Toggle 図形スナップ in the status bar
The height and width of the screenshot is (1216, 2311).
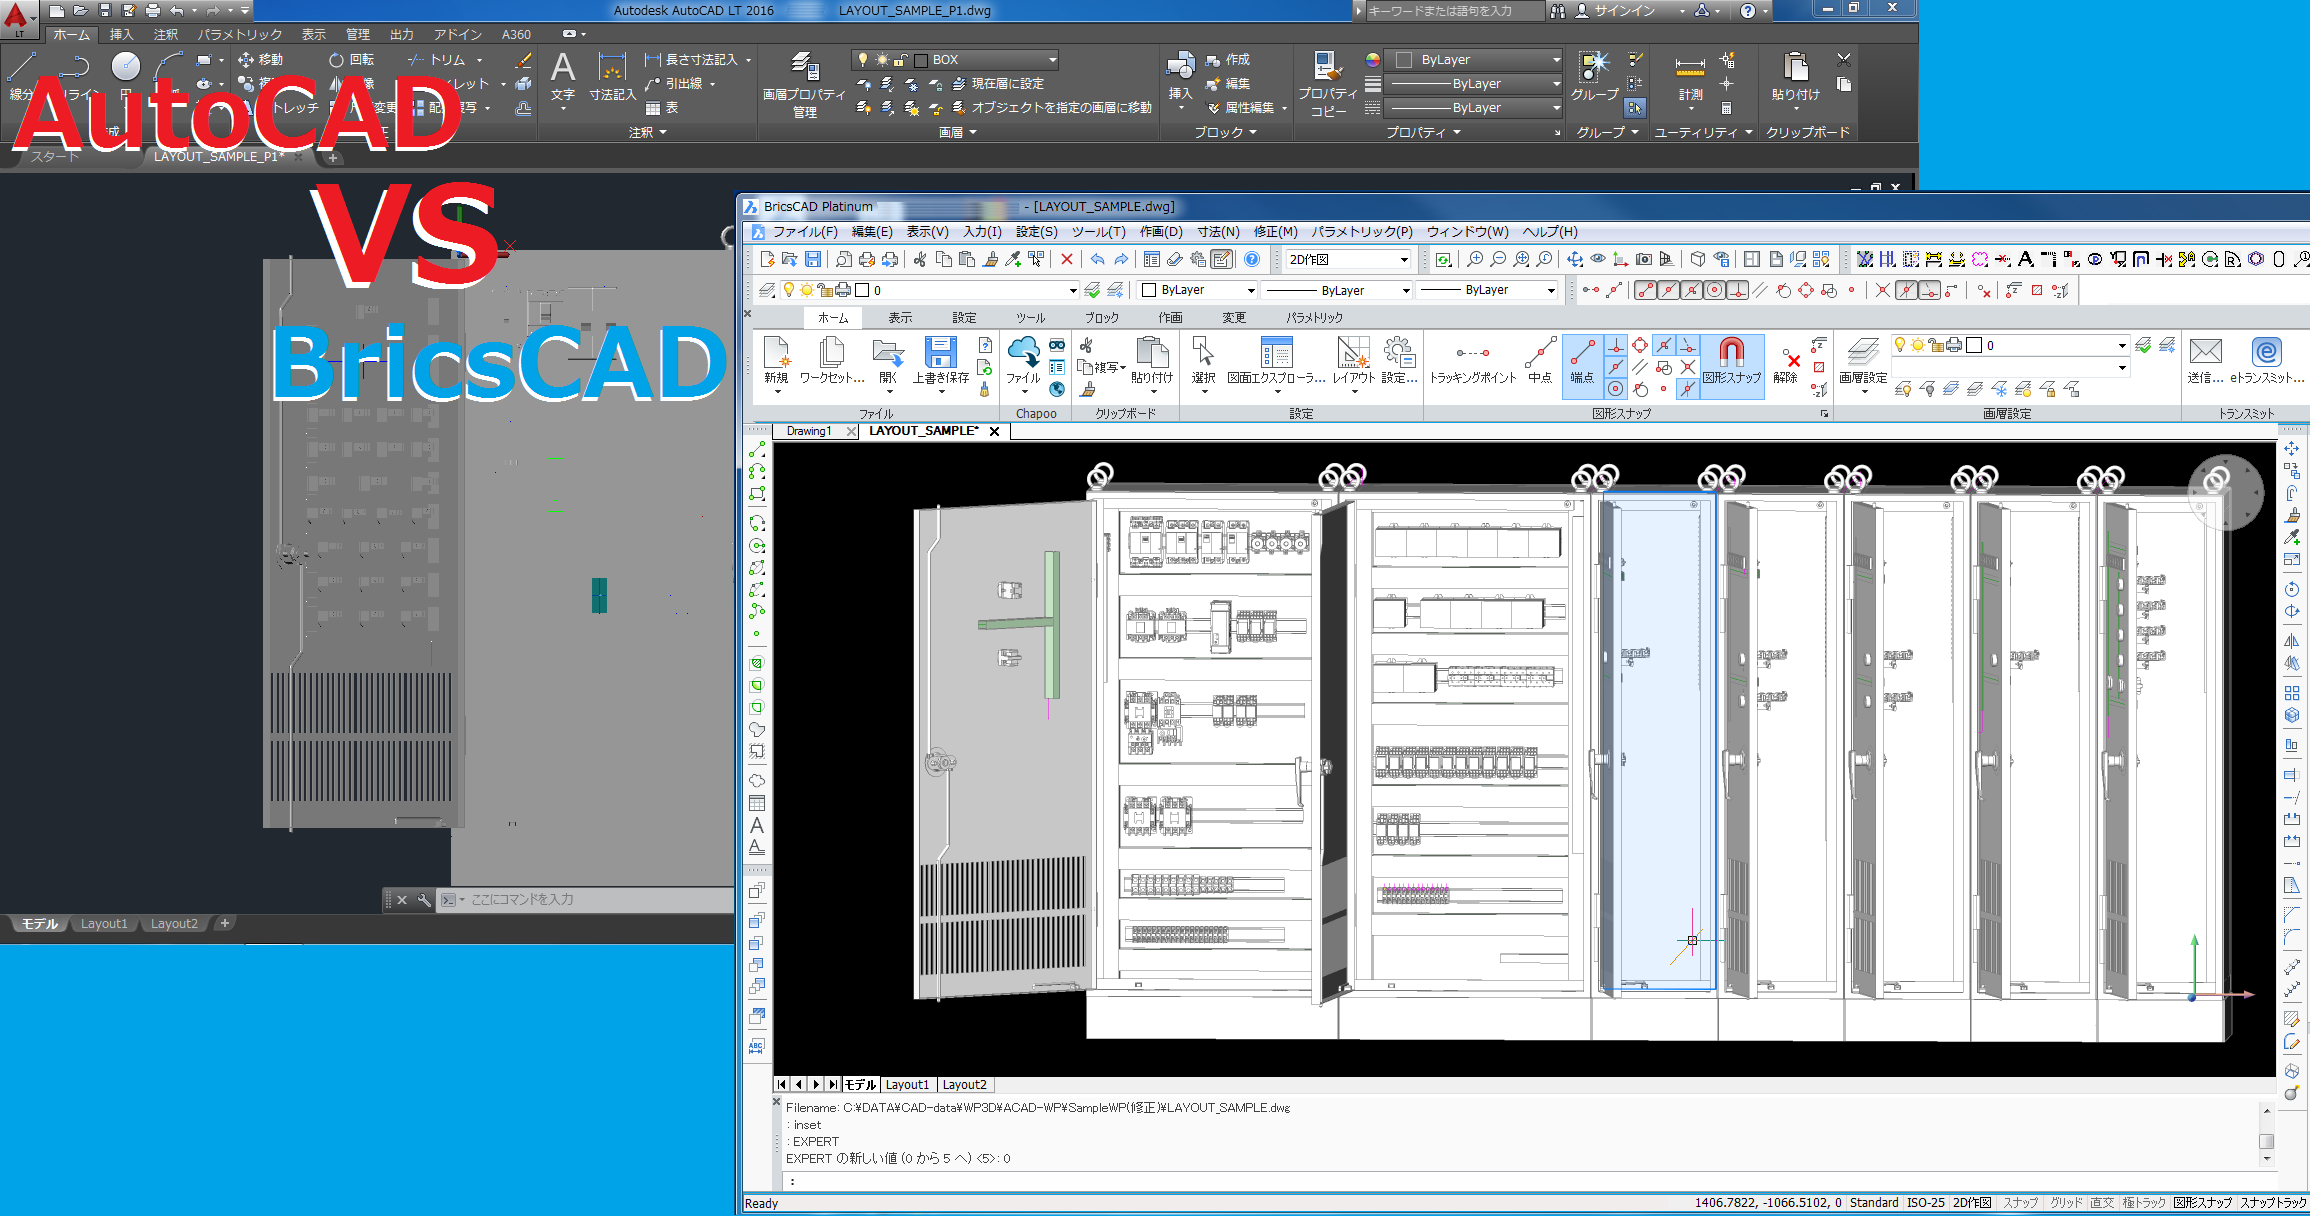click(x=2203, y=1203)
